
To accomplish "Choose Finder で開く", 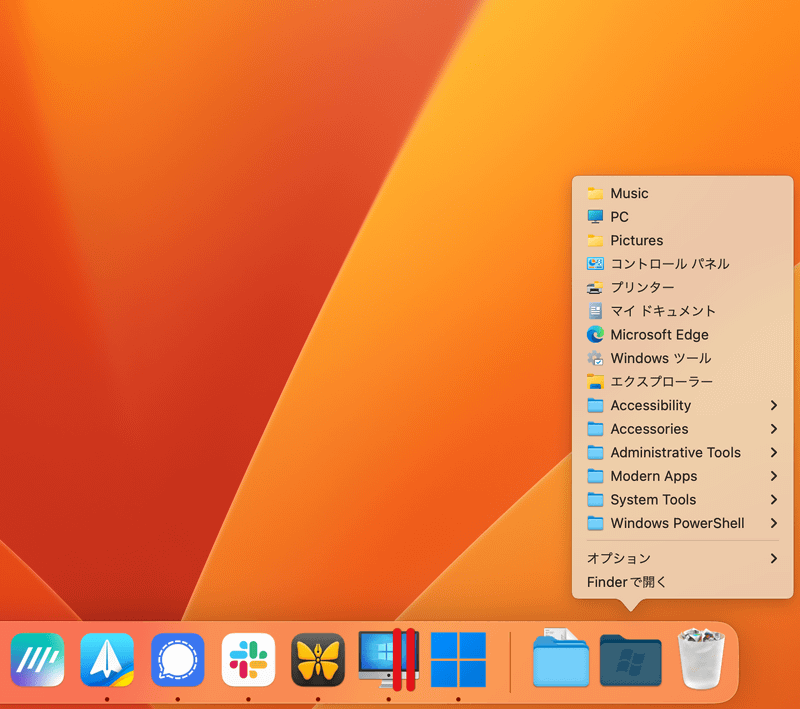I will click(x=683, y=582).
